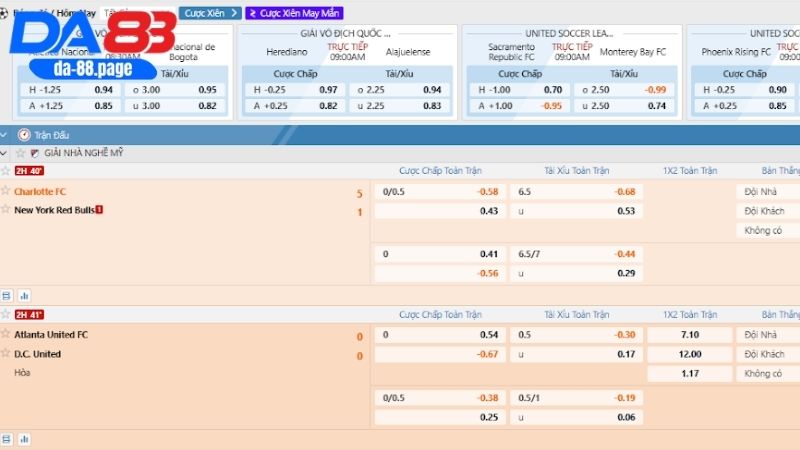Viewport: 800px width, 450px height.
Task: Favorite Atlanta United FC star
Action: point(6,334)
